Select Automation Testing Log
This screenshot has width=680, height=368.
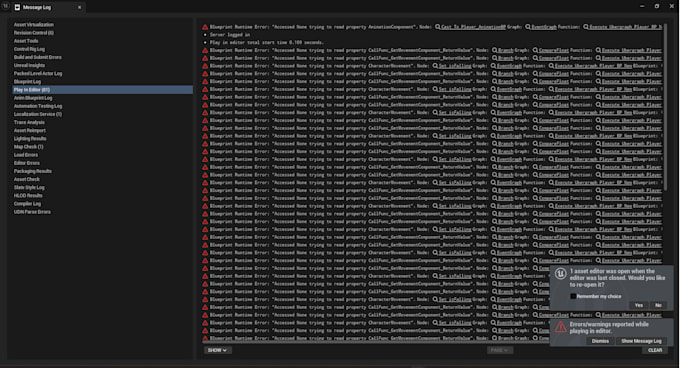tap(38, 106)
